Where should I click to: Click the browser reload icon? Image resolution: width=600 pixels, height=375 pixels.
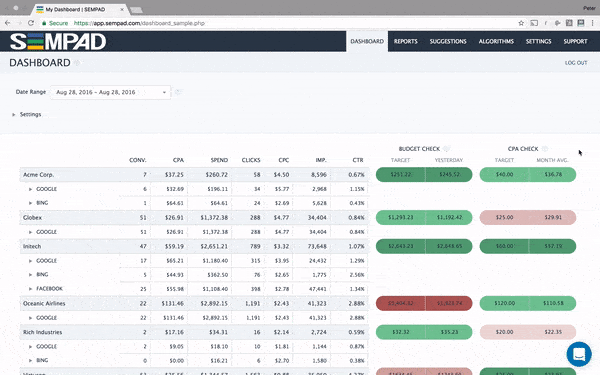pos(31,23)
